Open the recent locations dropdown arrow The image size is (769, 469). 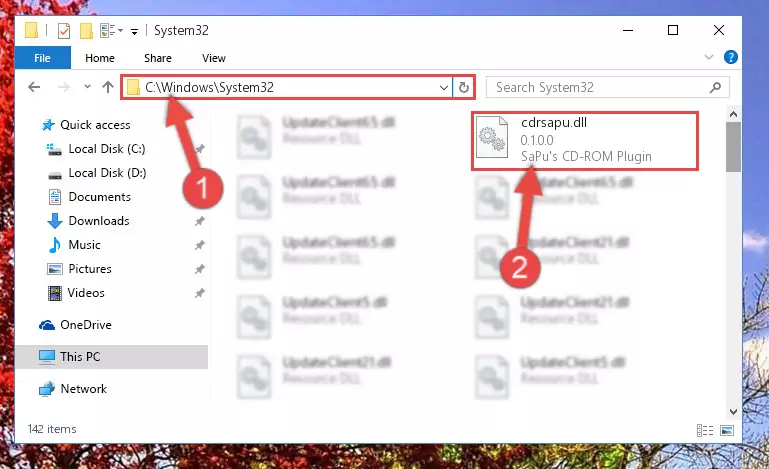pyautogui.click(x=87, y=87)
